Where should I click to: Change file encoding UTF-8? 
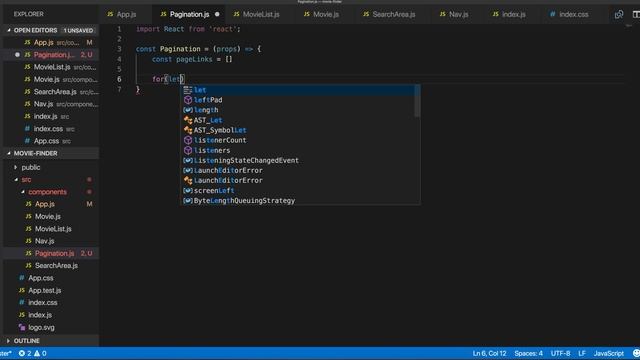point(560,353)
